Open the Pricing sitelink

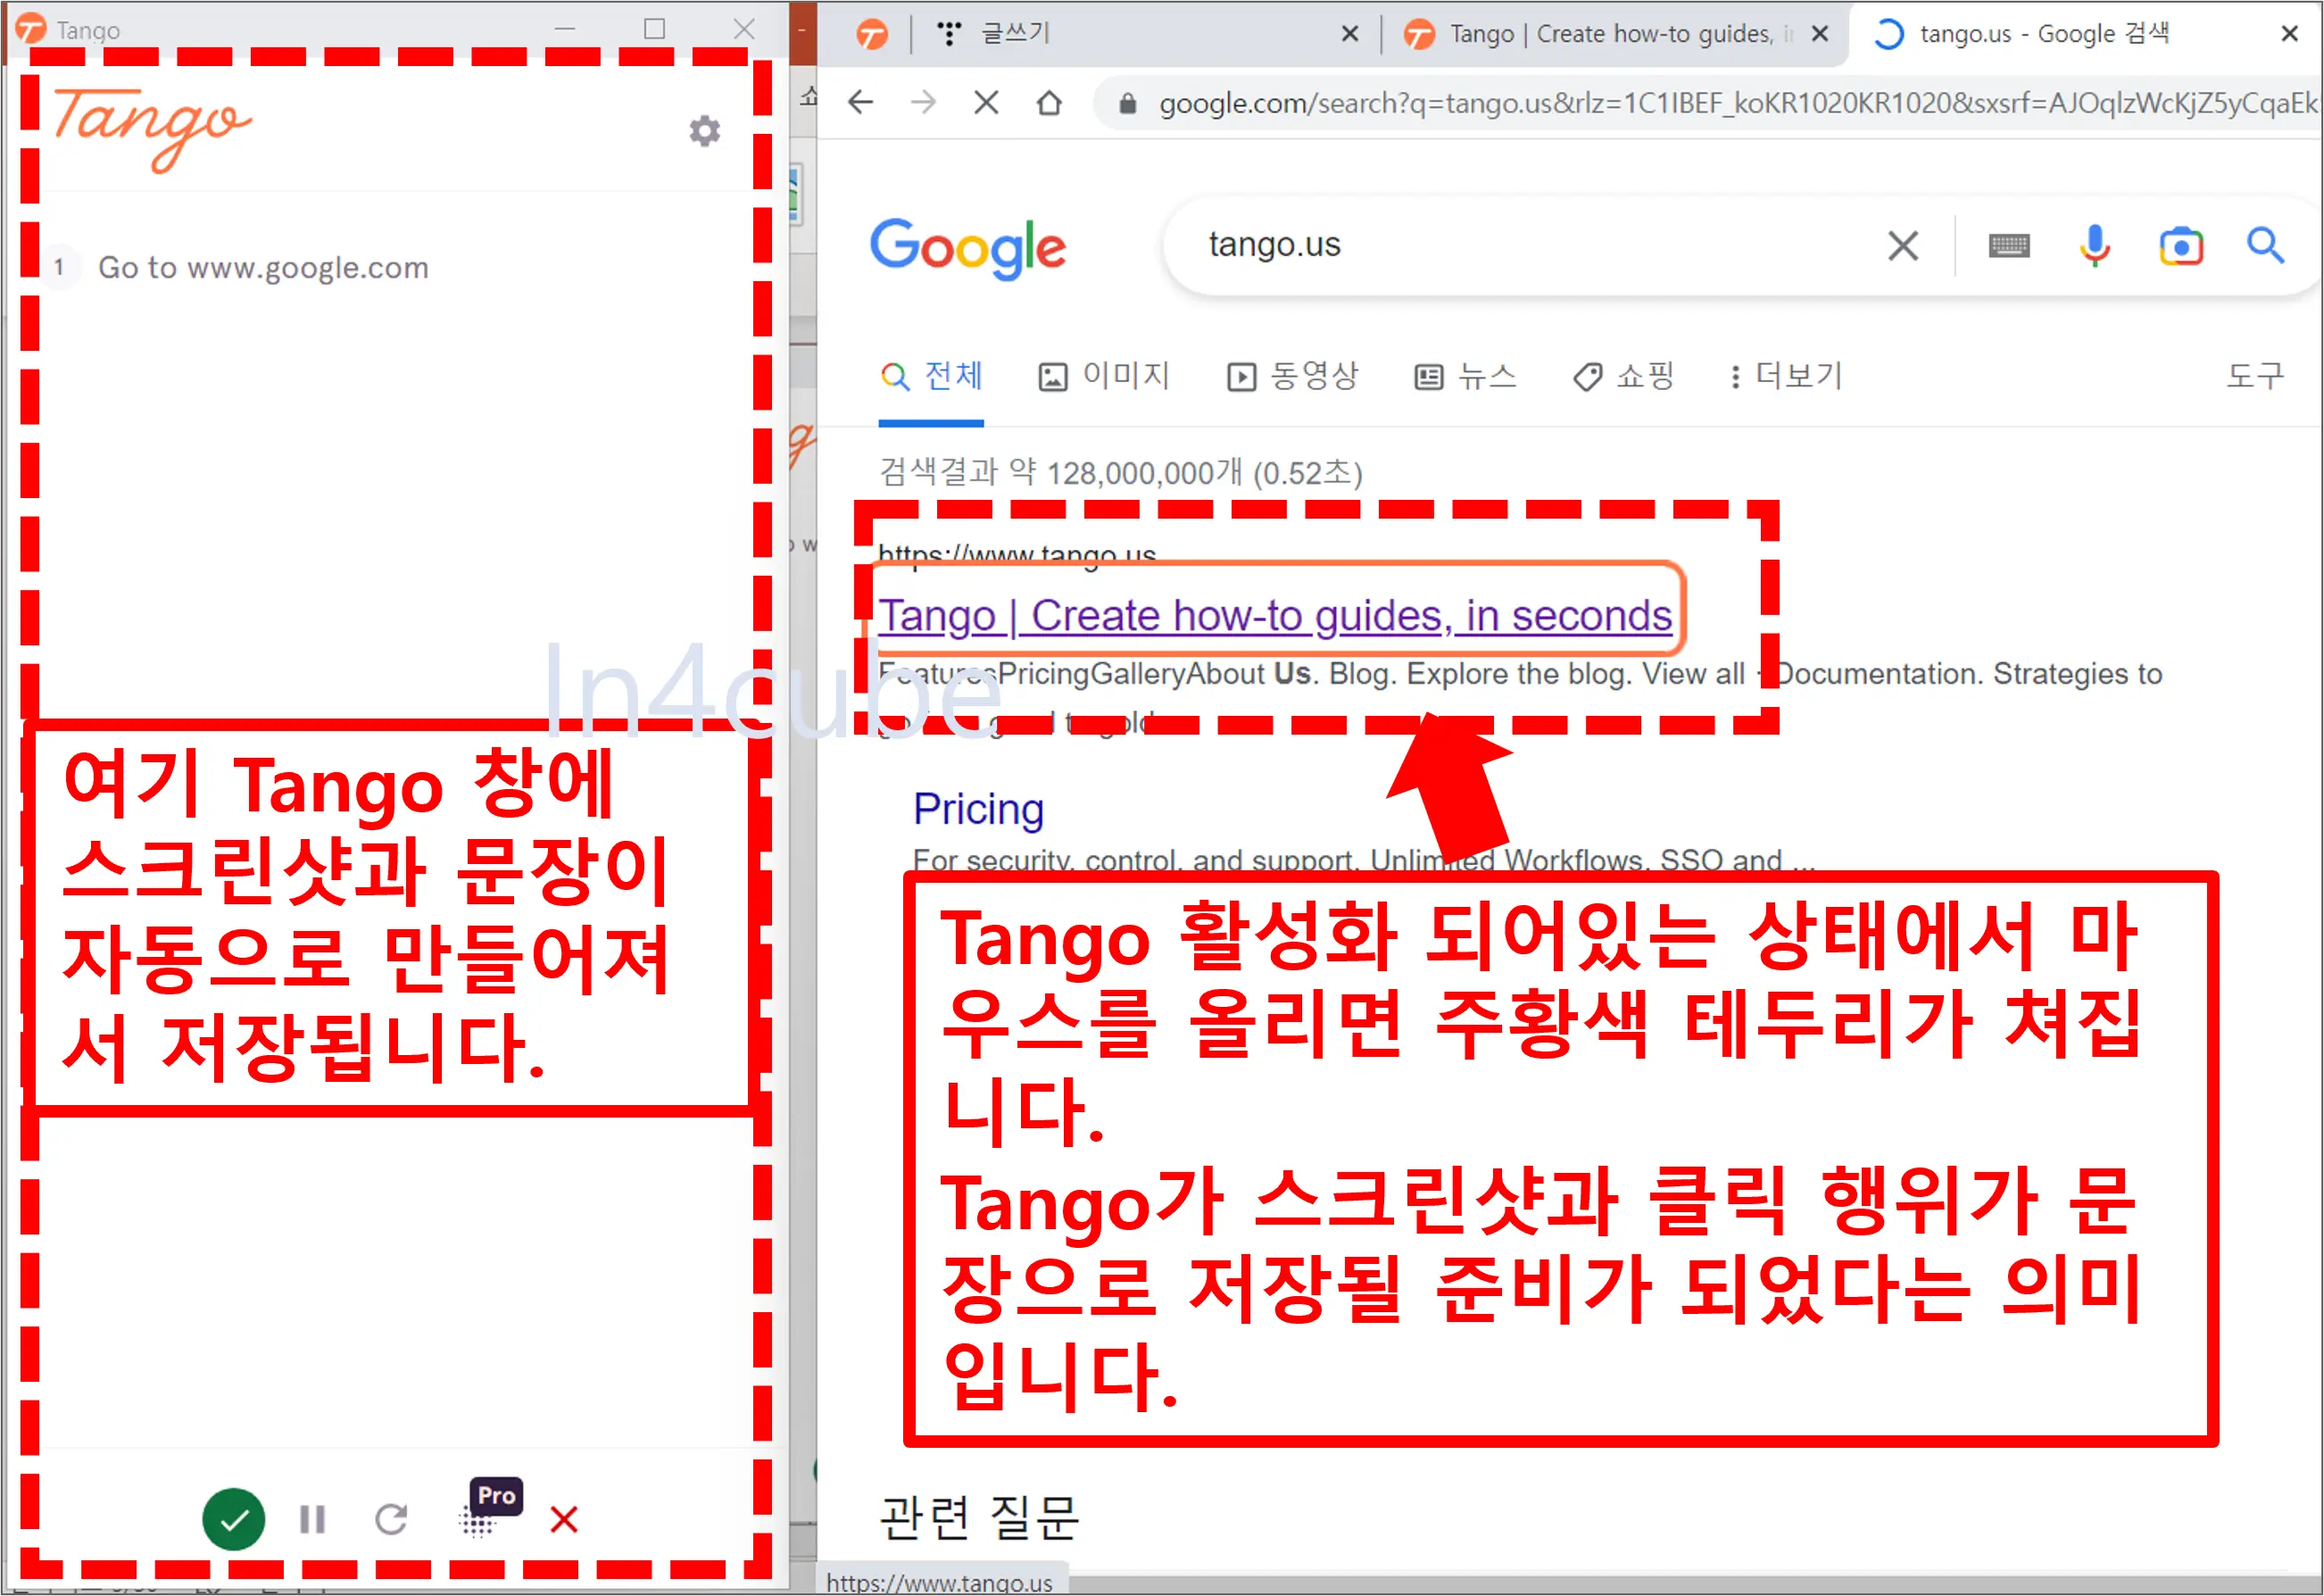tap(978, 809)
